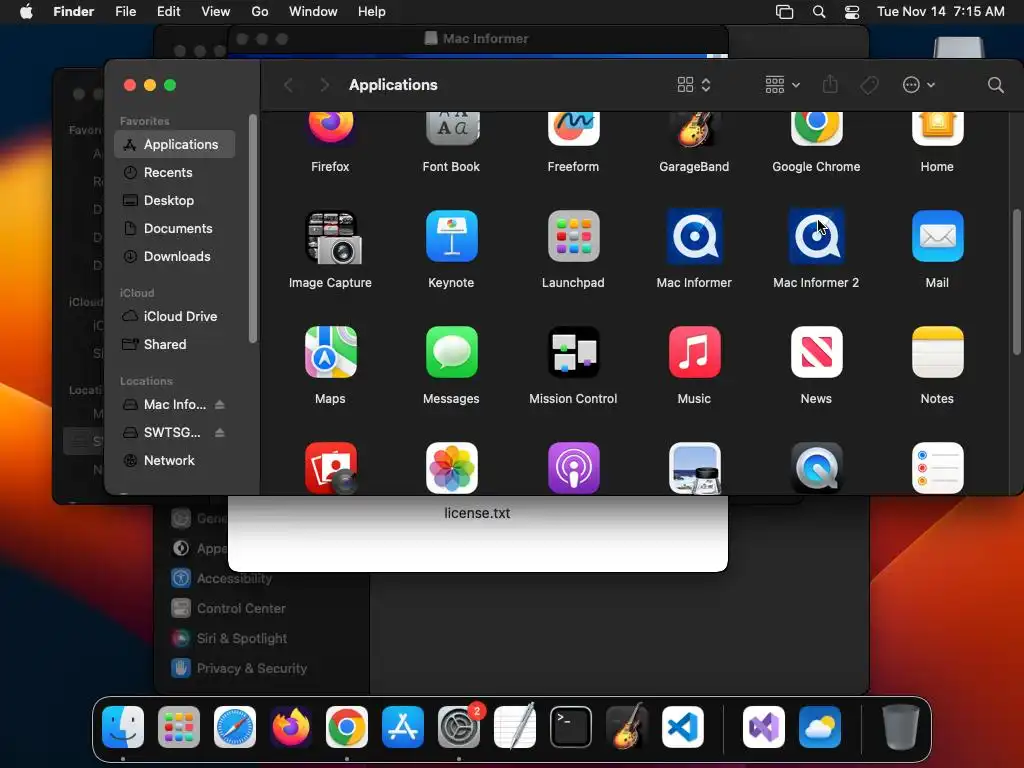Open the Action ellipsis menu dropdown
1024x768 pixels.
[x=918, y=85]
